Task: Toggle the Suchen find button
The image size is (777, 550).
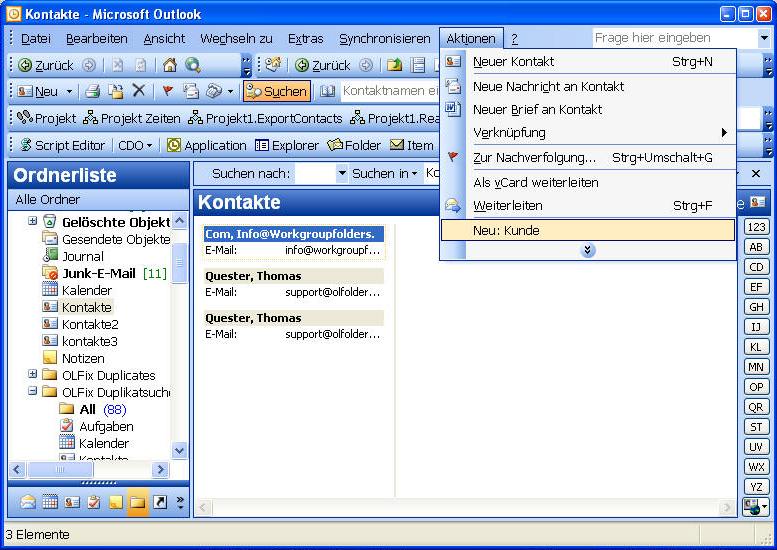Action: coord(277,91)
